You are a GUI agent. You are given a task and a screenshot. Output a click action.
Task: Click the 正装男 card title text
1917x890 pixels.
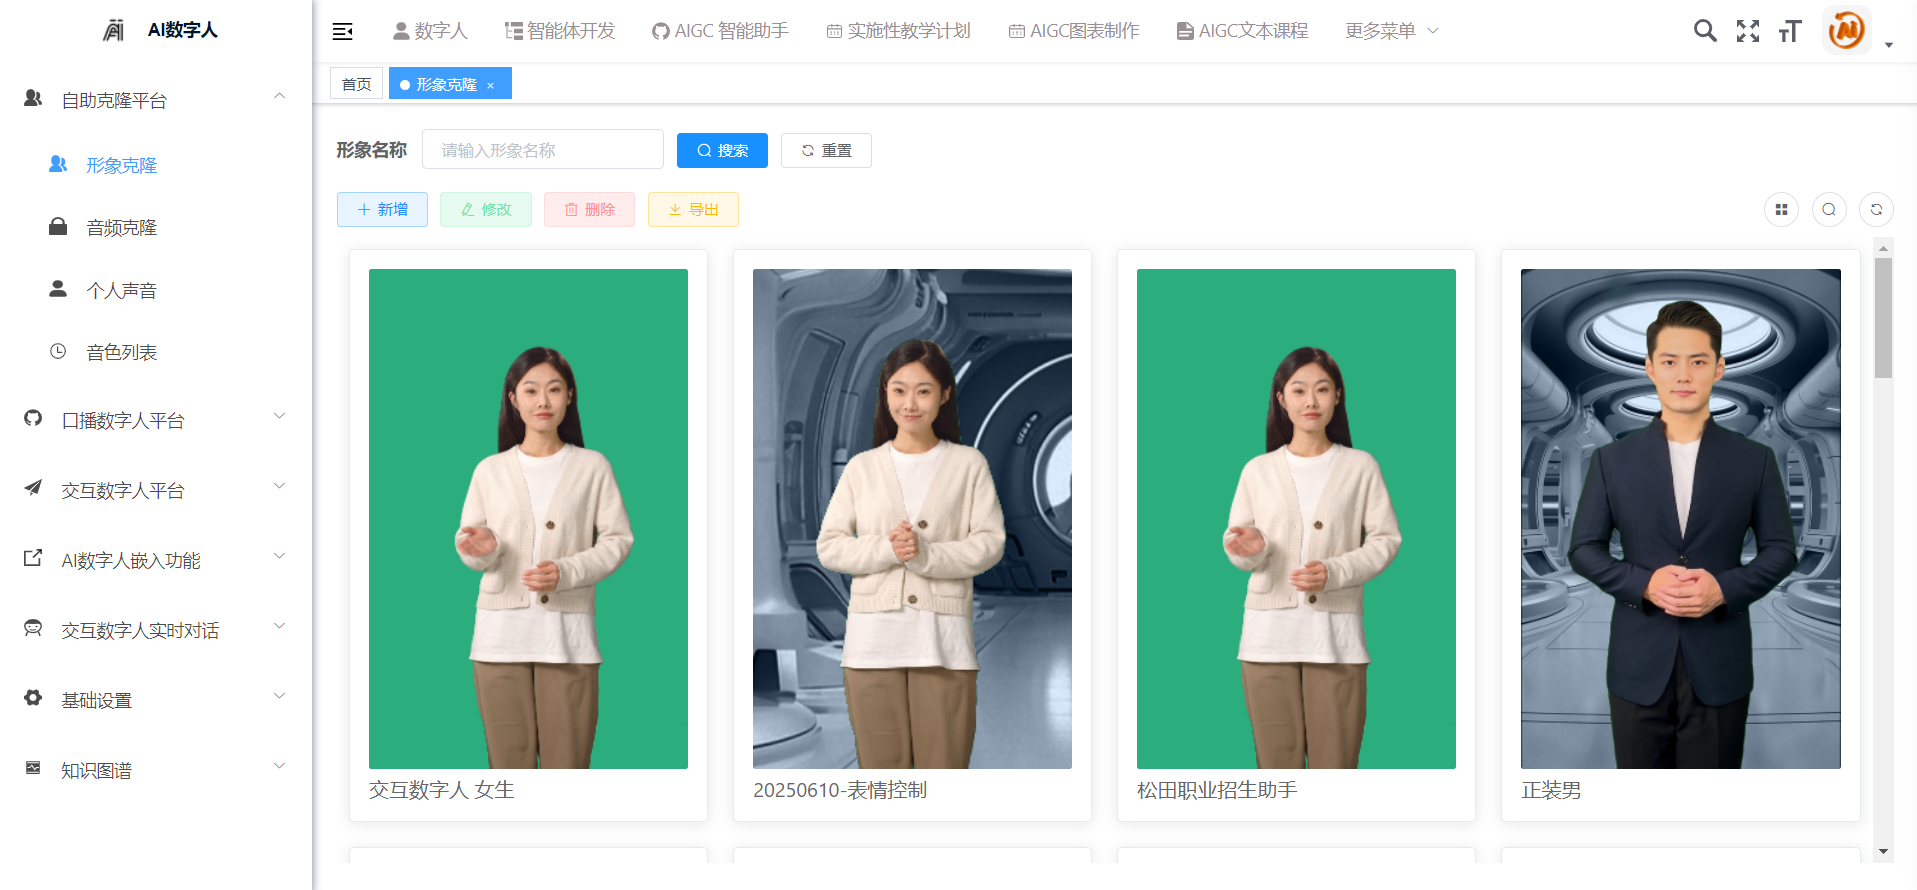pyautogui.click(x=1551, y=790)
